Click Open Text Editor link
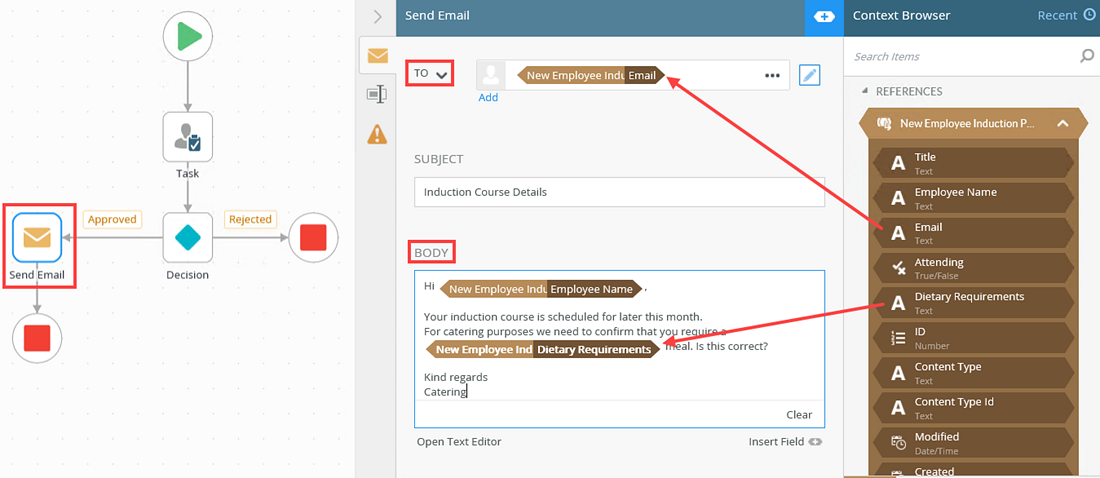The height and width of the screenshot is (478, 1100). pyautogui.click(x=459, y=442)
